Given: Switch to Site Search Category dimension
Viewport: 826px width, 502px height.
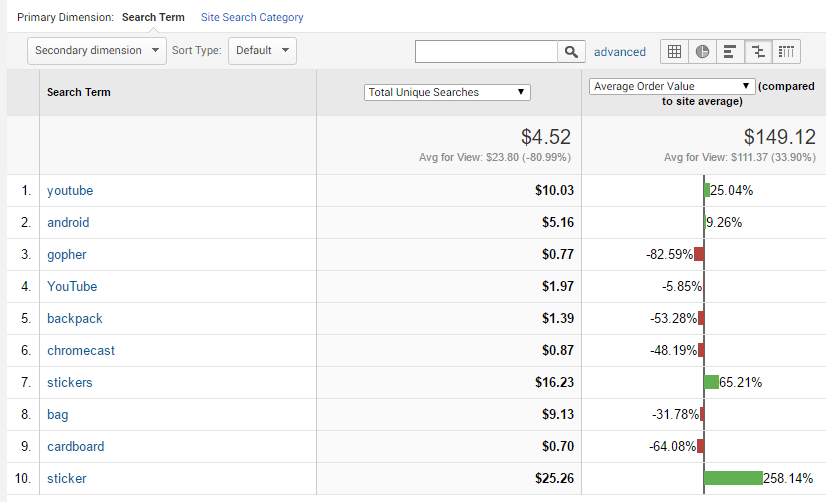Looking at the screenshot, I should (252, 17).
